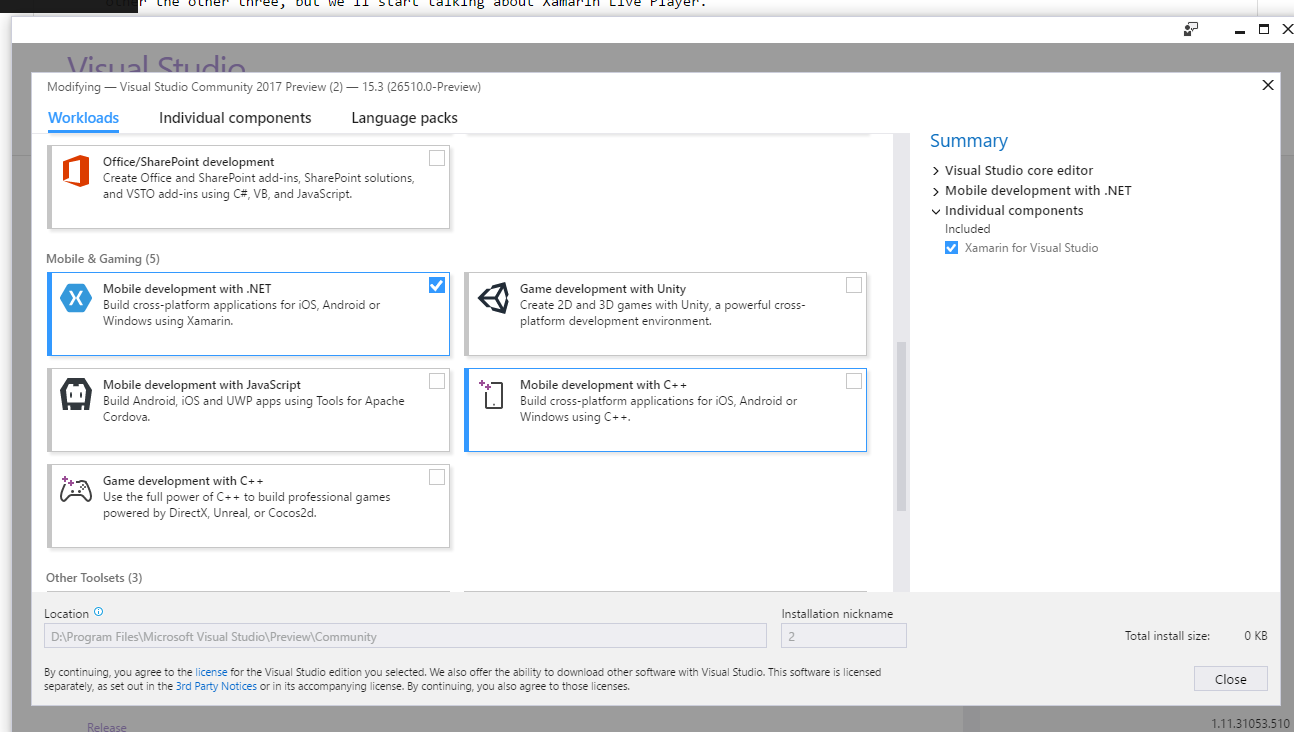Click the Included label under Individual components
1294x732 pixels.
point(967,229)
